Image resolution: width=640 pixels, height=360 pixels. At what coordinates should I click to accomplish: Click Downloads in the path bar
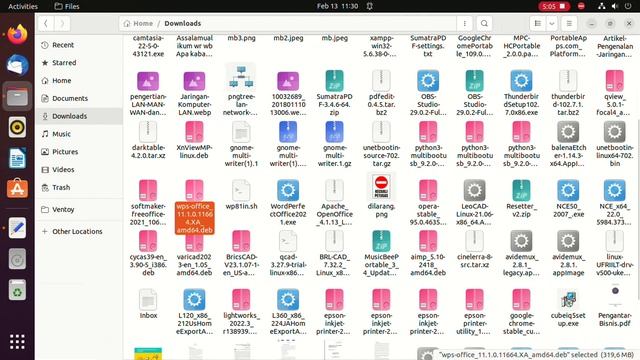(x=182, y=24)
